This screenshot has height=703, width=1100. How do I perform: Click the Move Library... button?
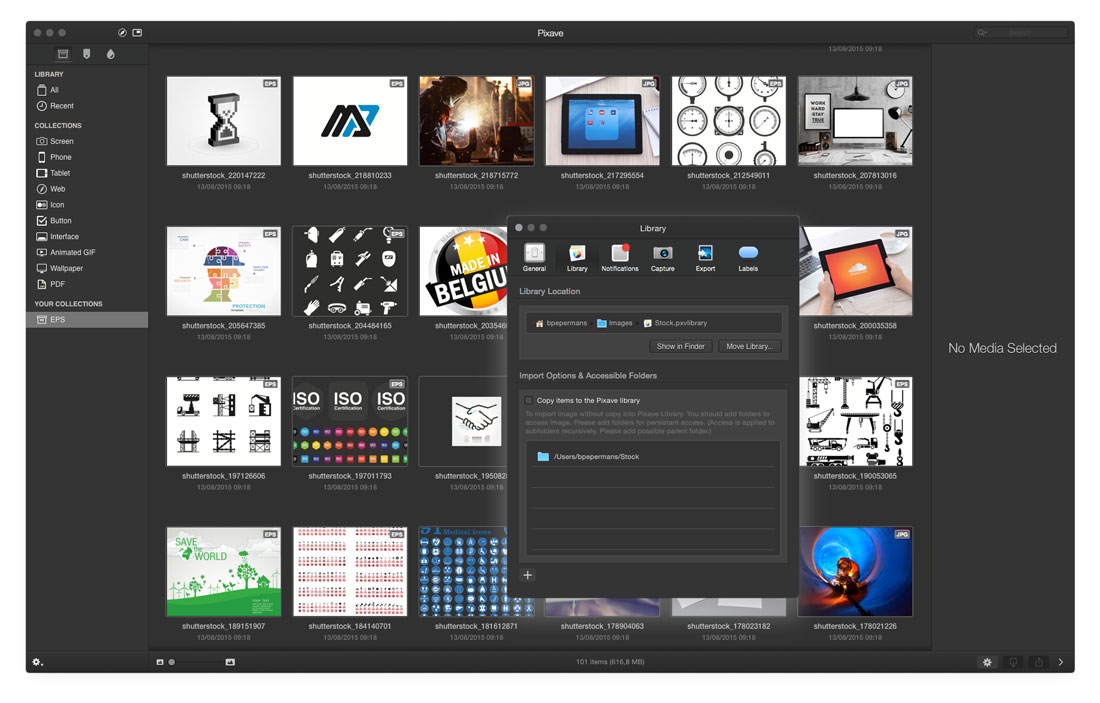[749, 347]
